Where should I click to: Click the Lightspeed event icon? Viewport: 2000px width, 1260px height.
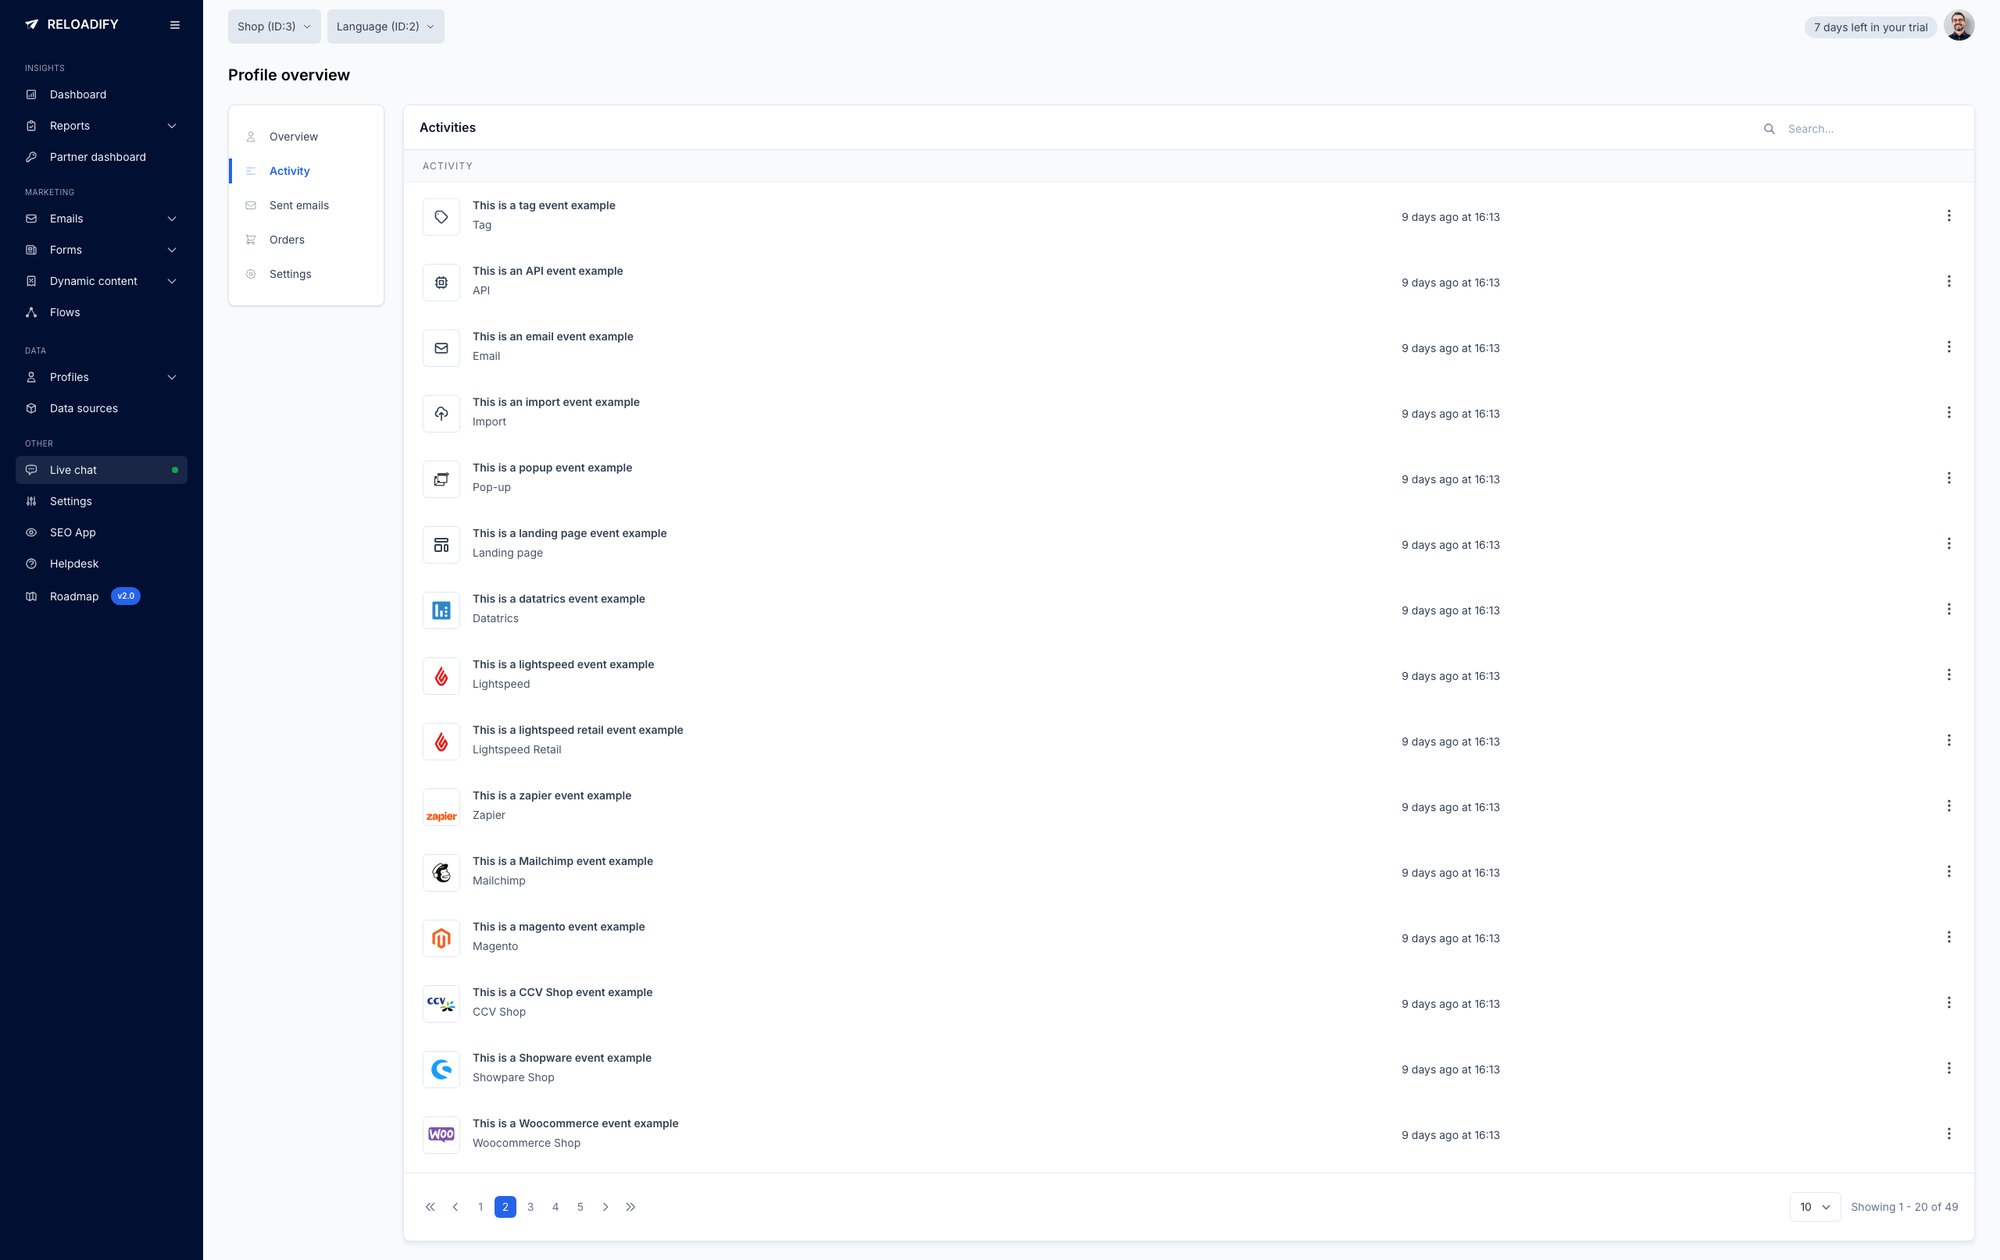[x=440, y=675]
